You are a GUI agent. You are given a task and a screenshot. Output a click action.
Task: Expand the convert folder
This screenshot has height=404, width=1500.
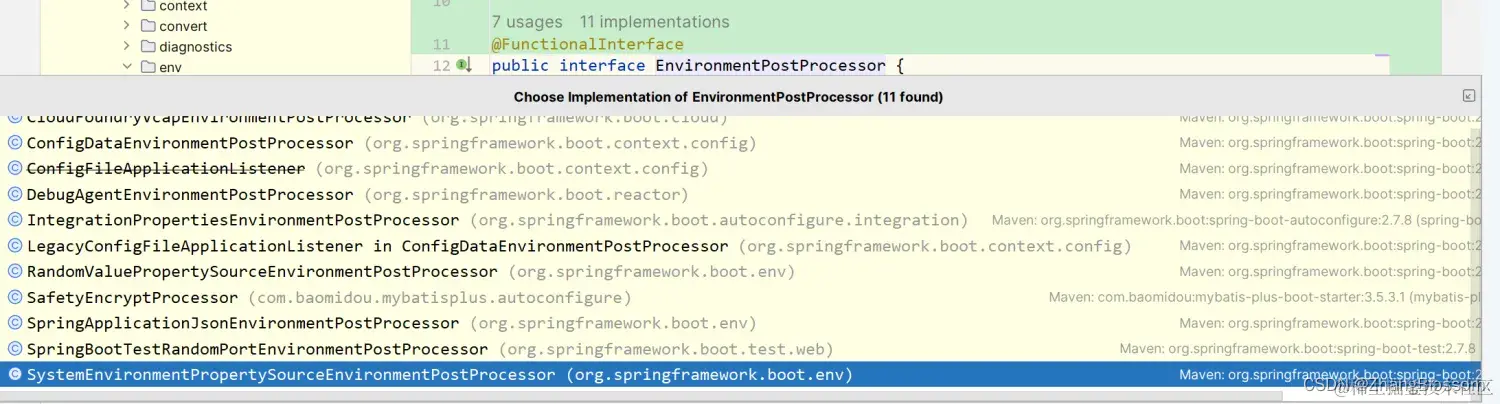[127, 26]
